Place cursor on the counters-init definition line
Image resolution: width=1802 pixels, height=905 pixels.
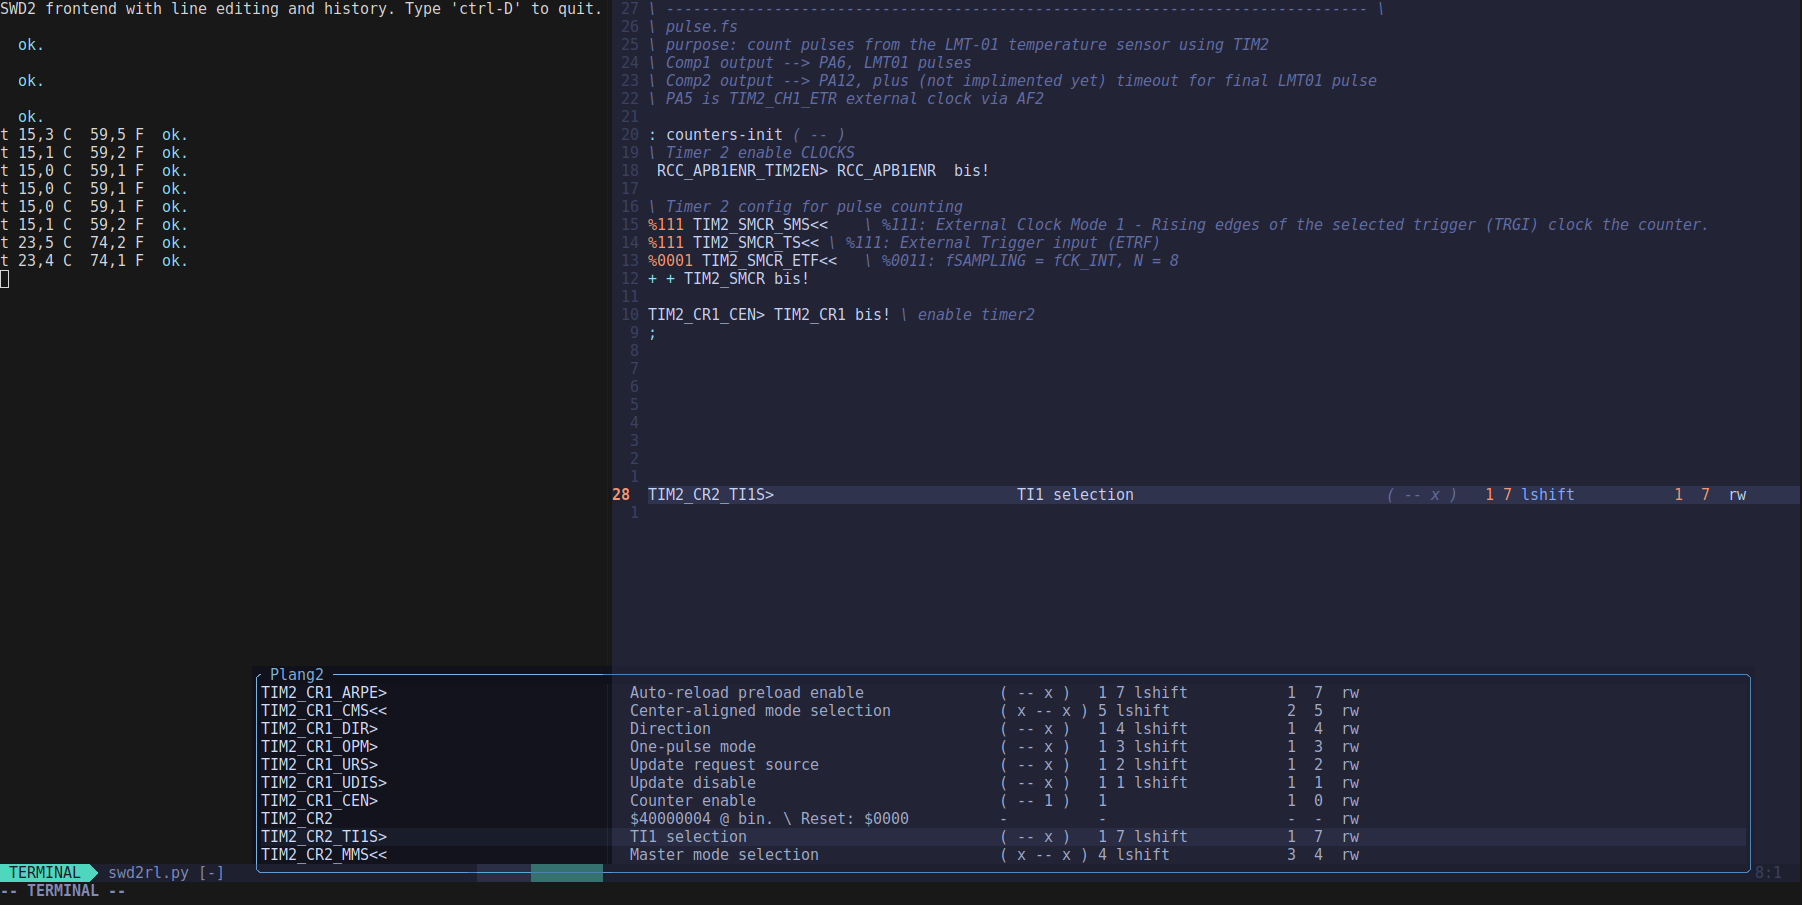[724, 135]
